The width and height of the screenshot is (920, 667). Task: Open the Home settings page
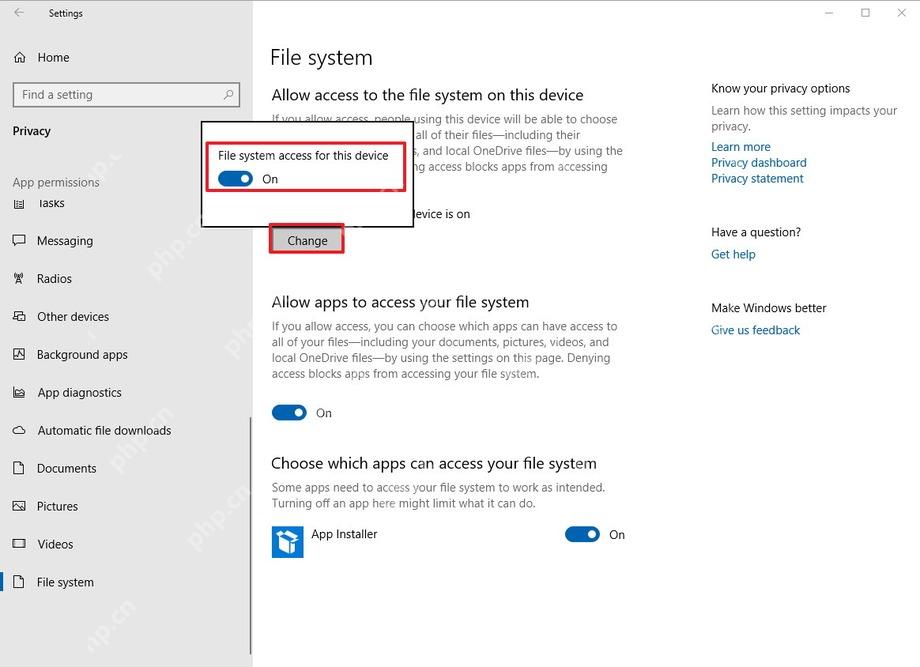(53, 57)
